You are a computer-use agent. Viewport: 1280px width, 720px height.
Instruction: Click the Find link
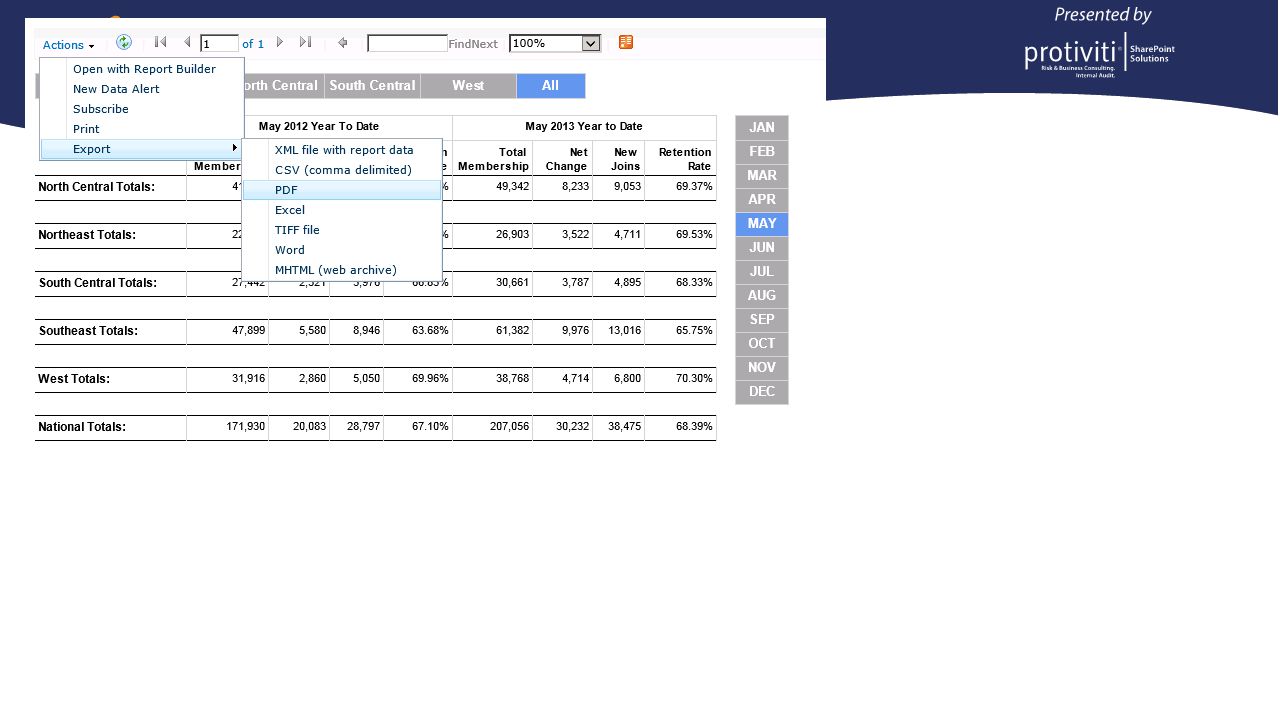tap(459, 44)
